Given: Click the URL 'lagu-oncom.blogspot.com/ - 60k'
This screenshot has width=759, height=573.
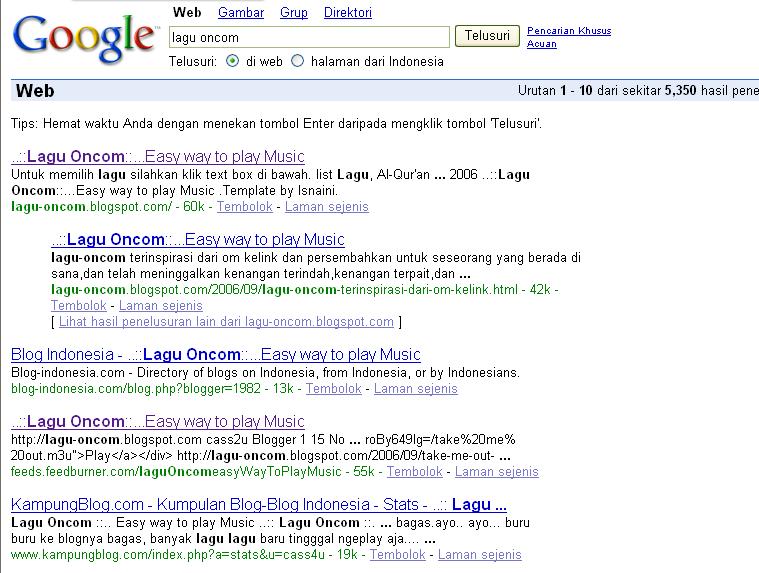Looking at the screenshot, I should [107, 207].
